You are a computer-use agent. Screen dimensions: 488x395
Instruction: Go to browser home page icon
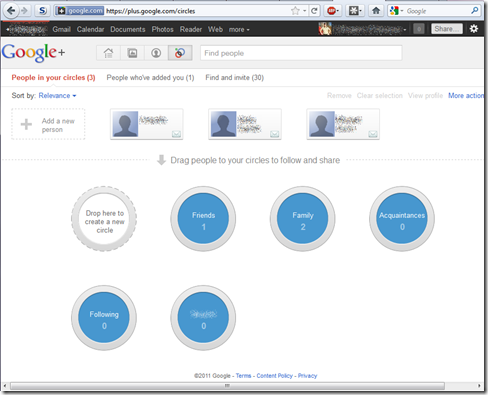click(376, 11)
